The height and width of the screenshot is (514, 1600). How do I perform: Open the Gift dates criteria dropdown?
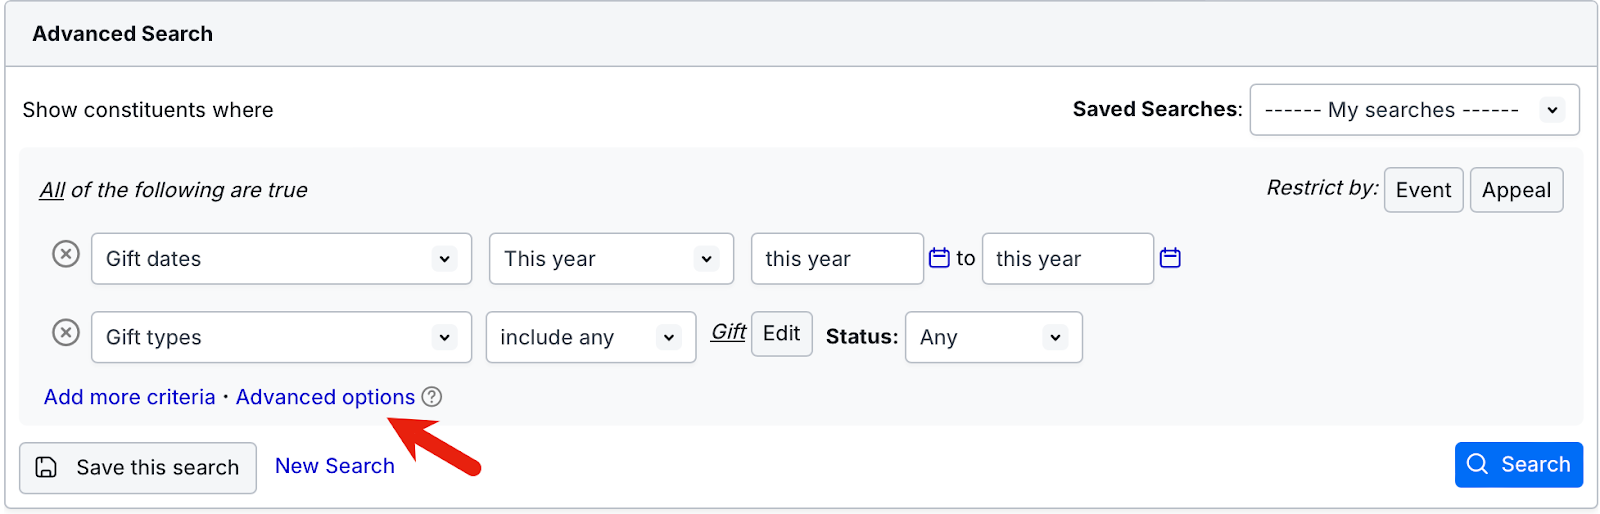[281, 259]
